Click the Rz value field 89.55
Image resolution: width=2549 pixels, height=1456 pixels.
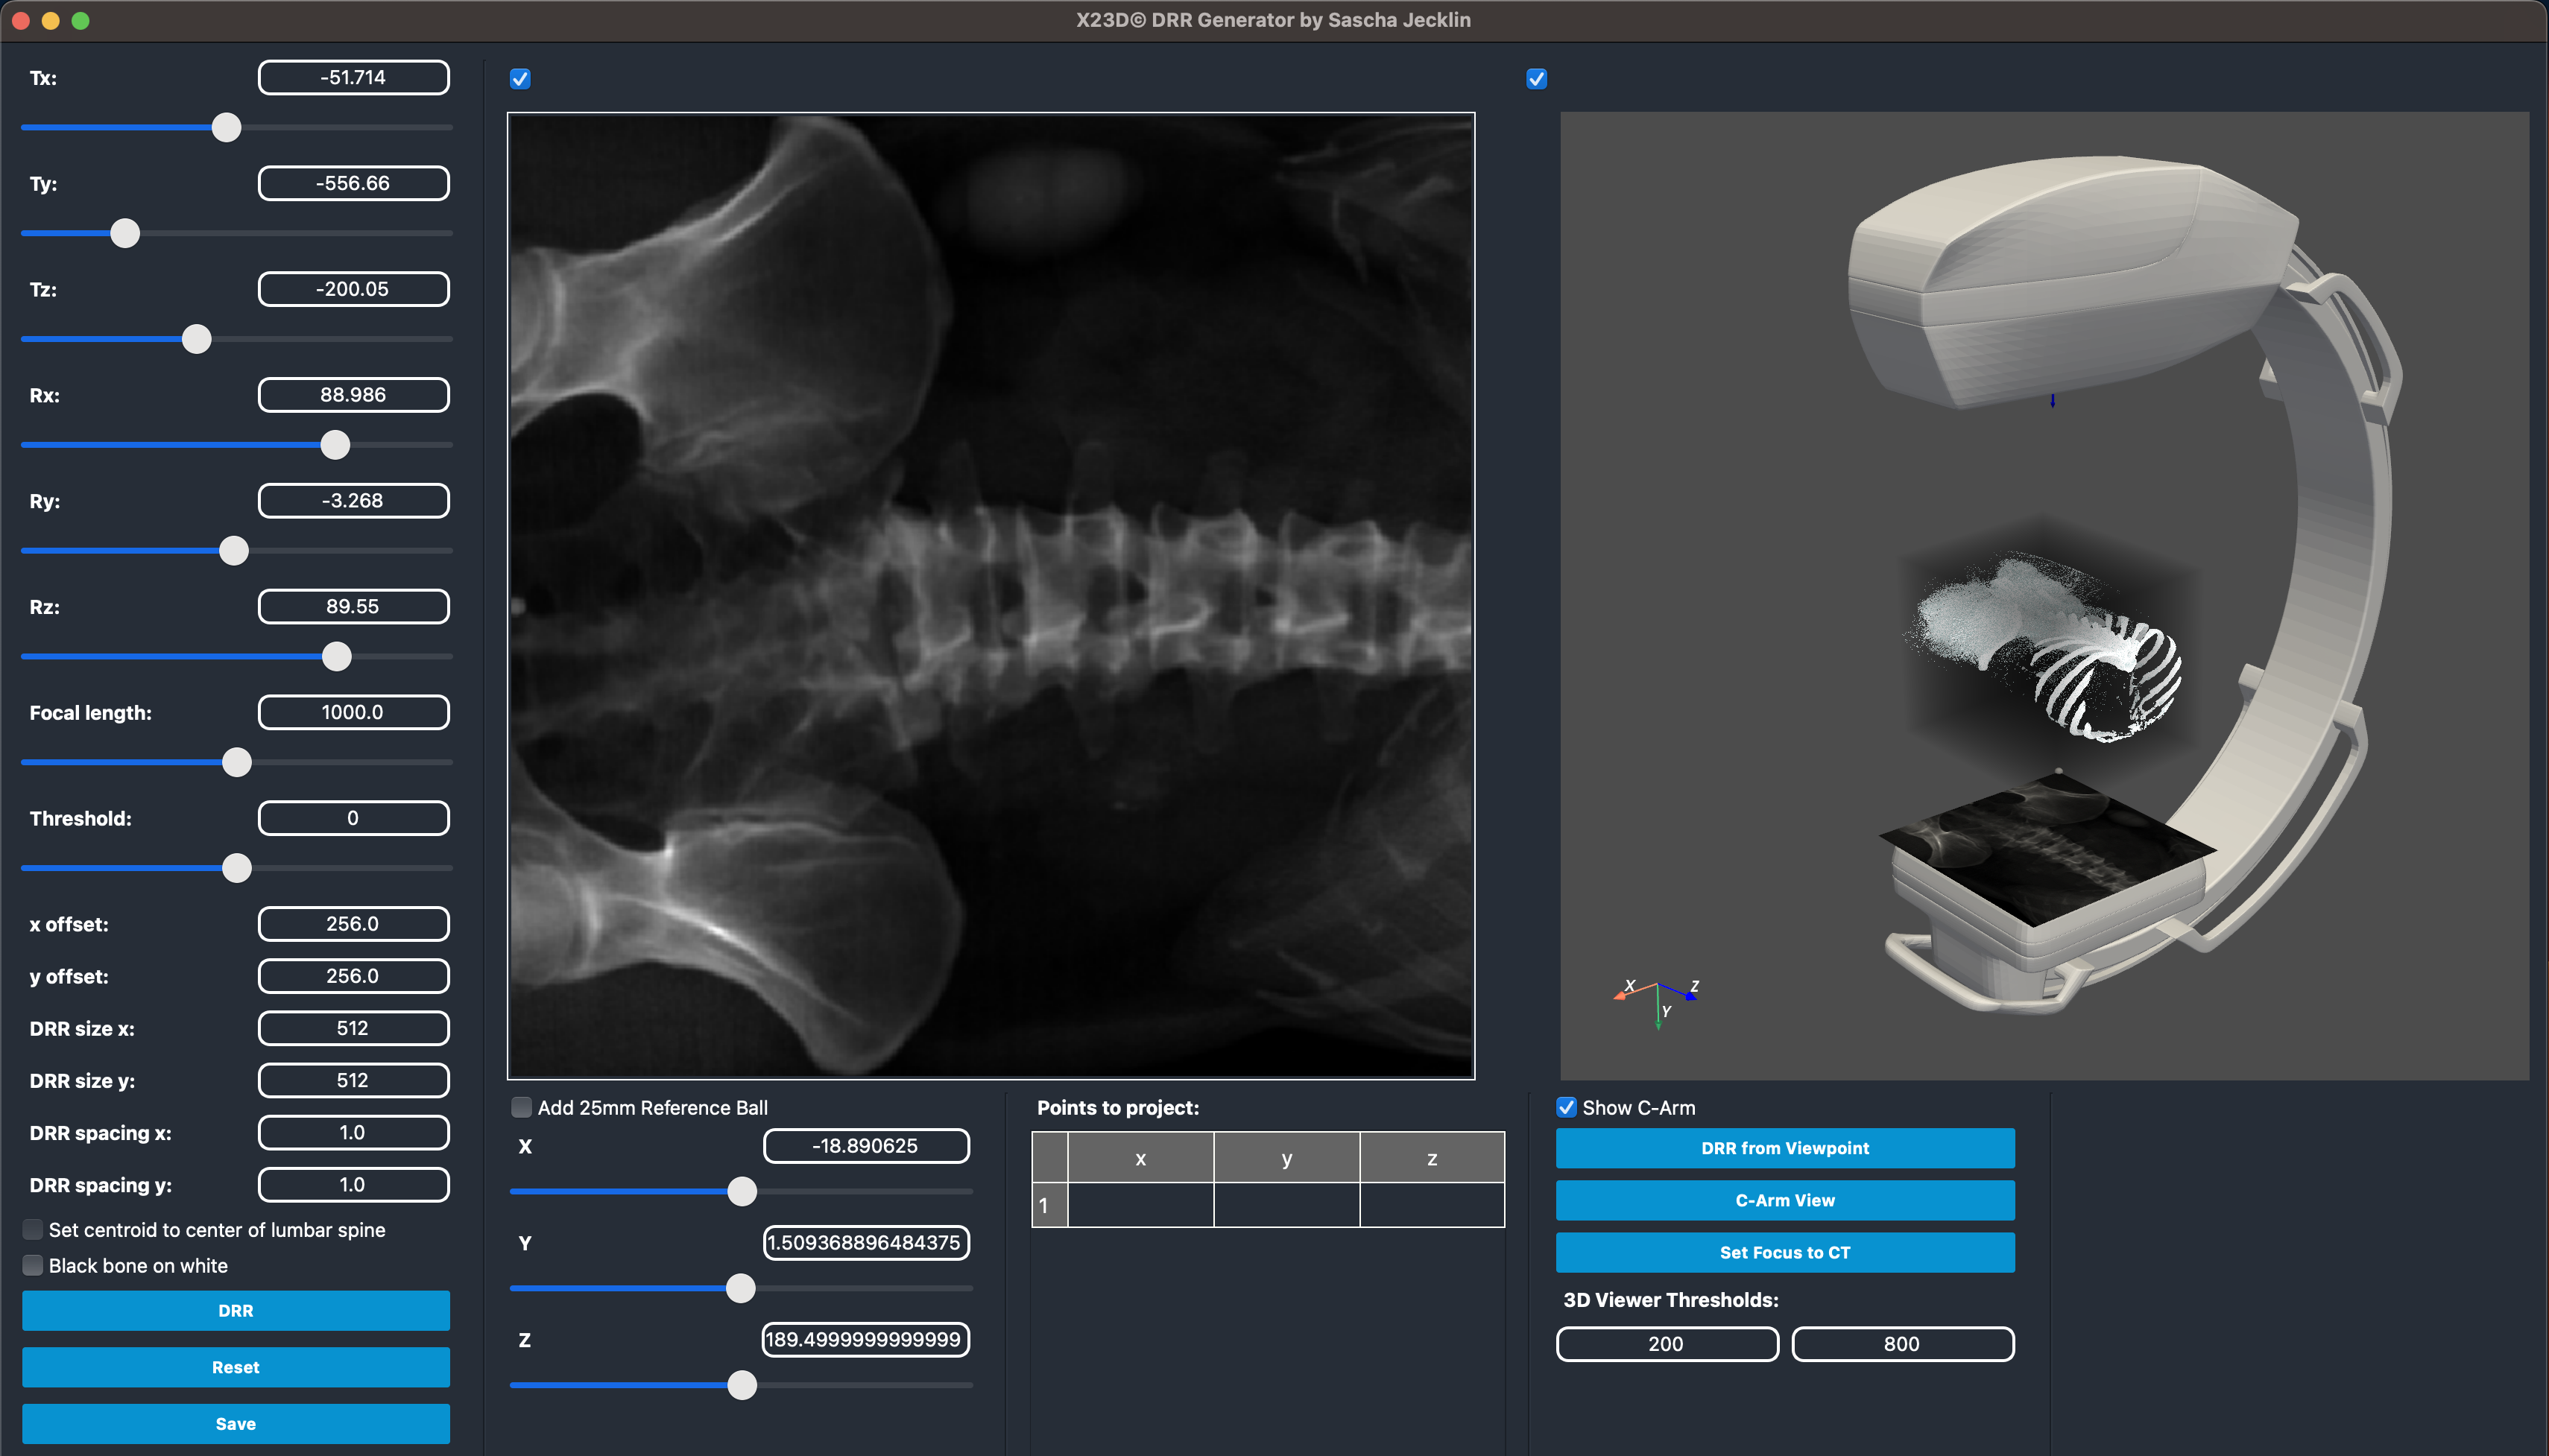pyautogui.click(x=353, y=606)
